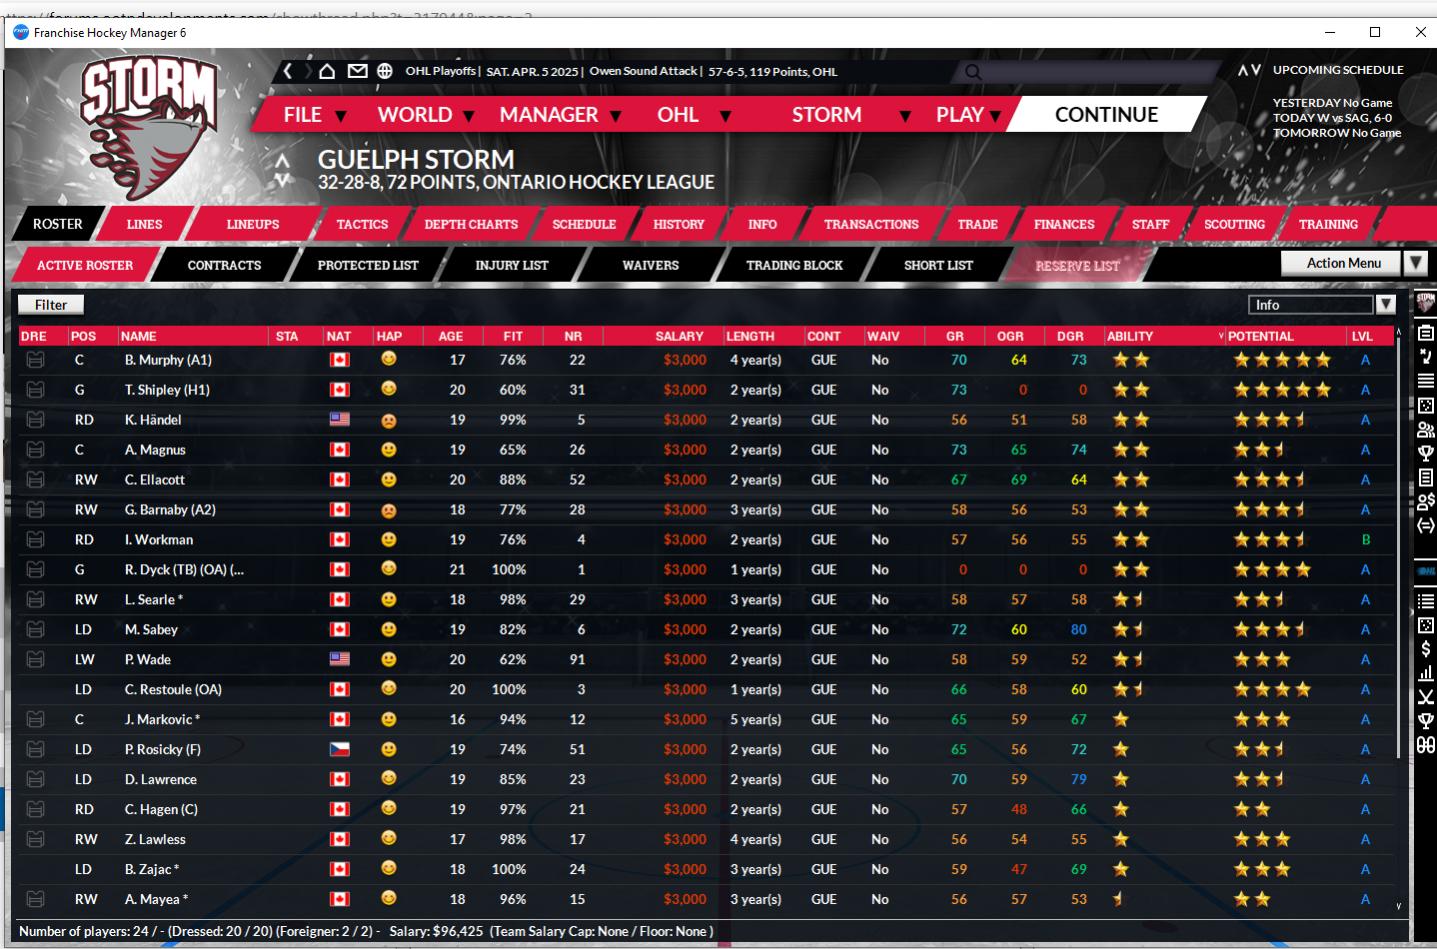The width and height of the screenshot is (1437, 949).
Task: Open the trade arrows sidebar icon
Action: pyautogui.click(x=1426, y=526)
